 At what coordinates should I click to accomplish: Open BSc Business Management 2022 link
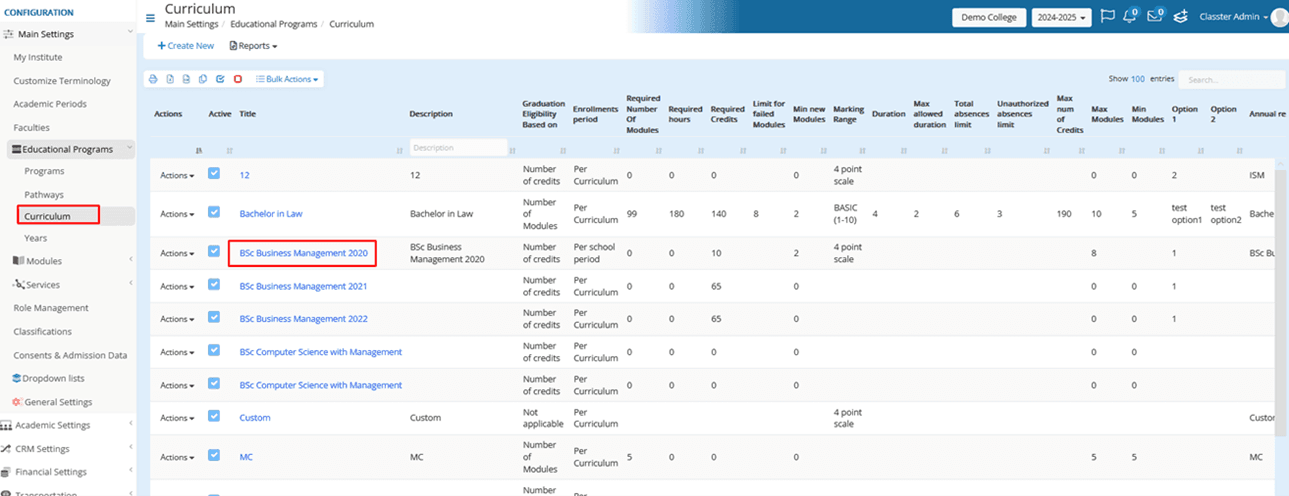303,319
